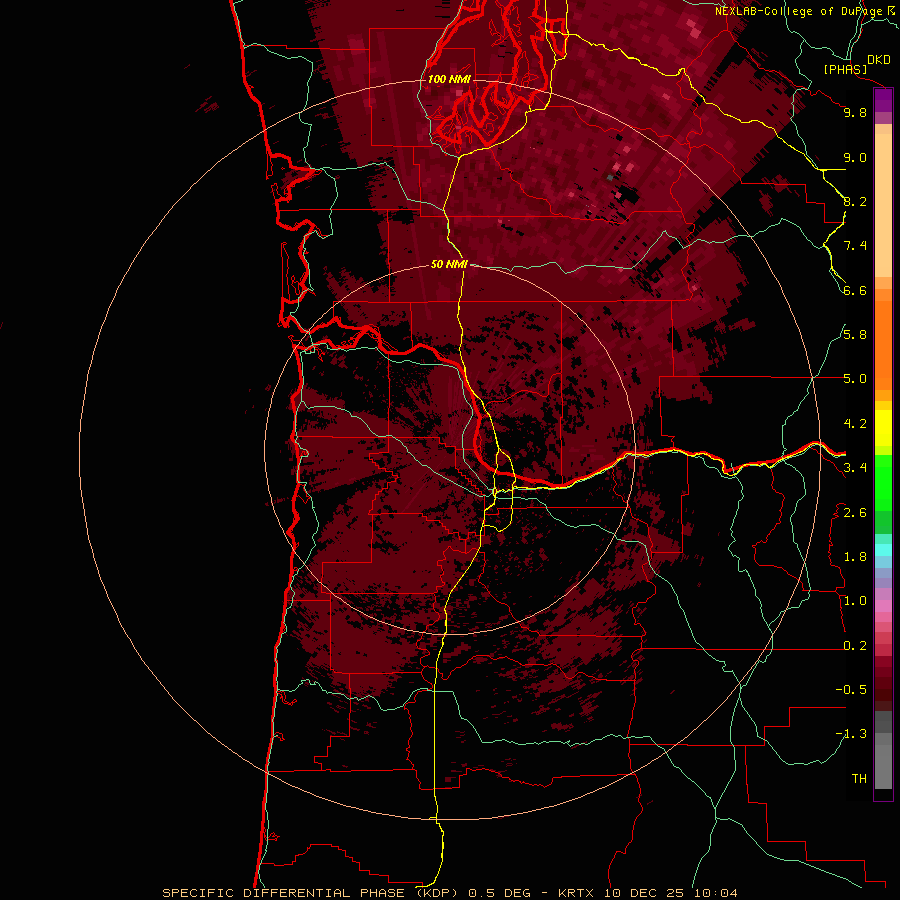
Task: Click the KRTX station identifier
Action: click(x=576, y=893)
